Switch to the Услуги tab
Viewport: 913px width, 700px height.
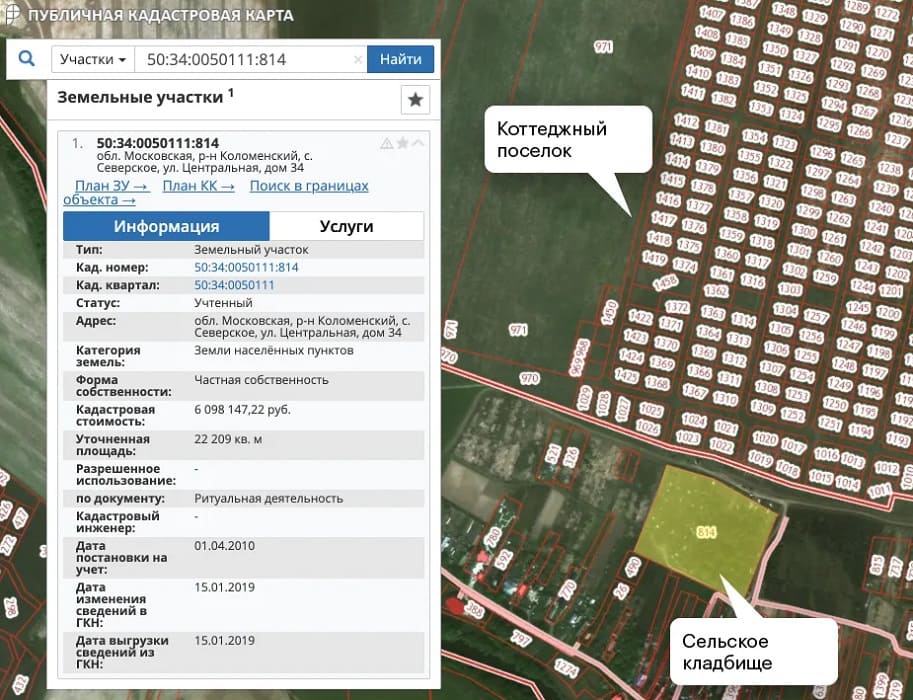346,226
